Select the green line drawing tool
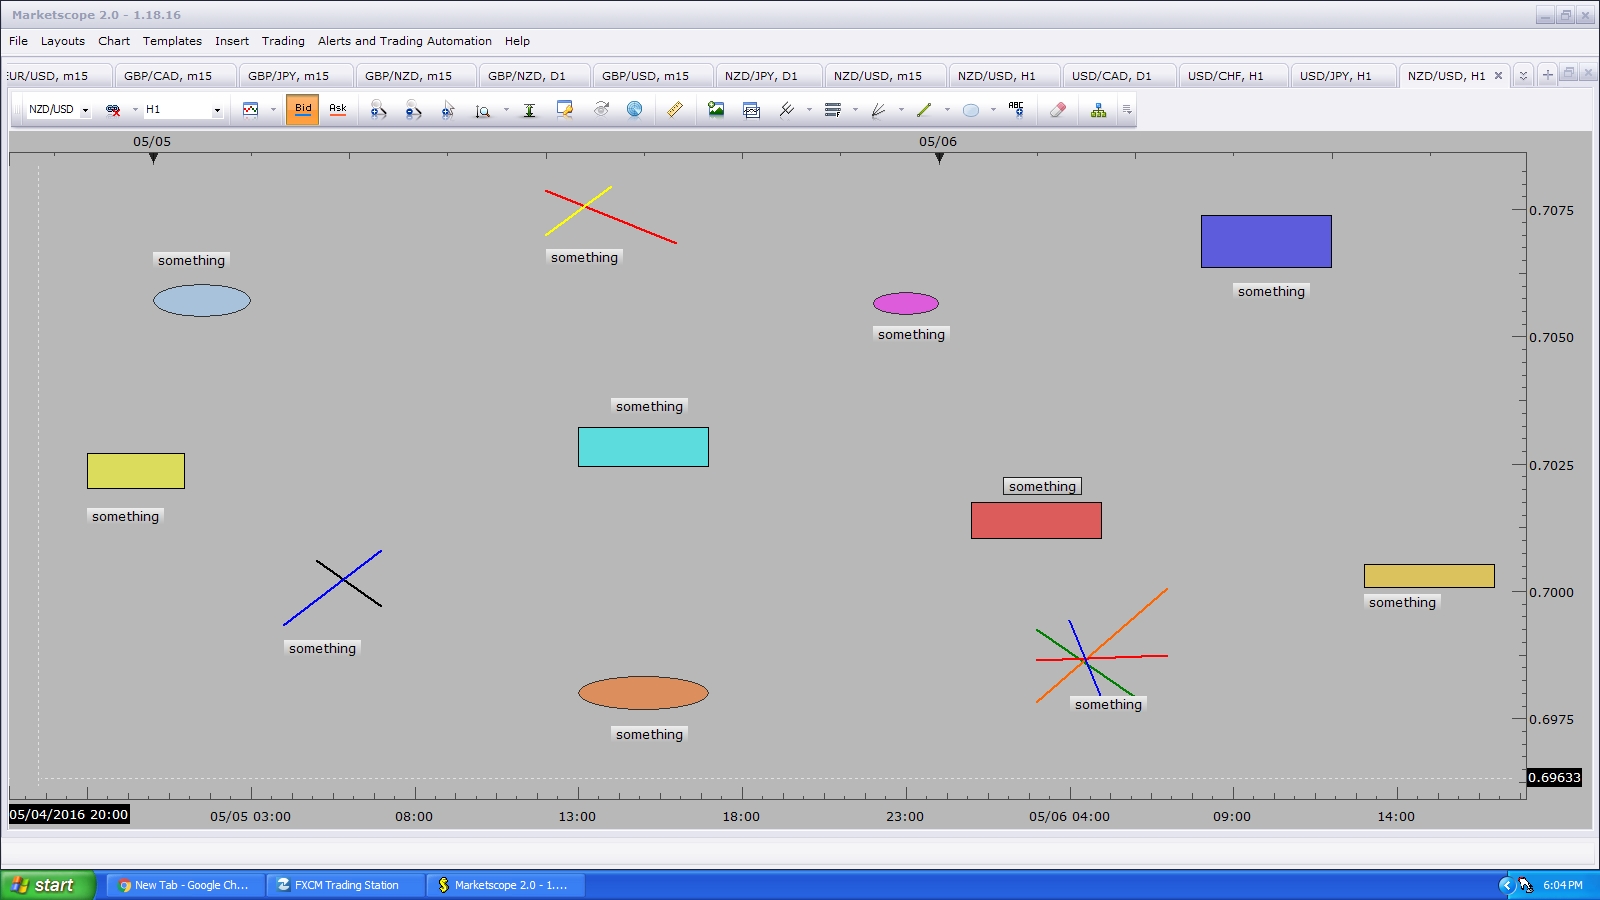The height and width of the screenshot is (900, 1600). [x=924, y=110]
